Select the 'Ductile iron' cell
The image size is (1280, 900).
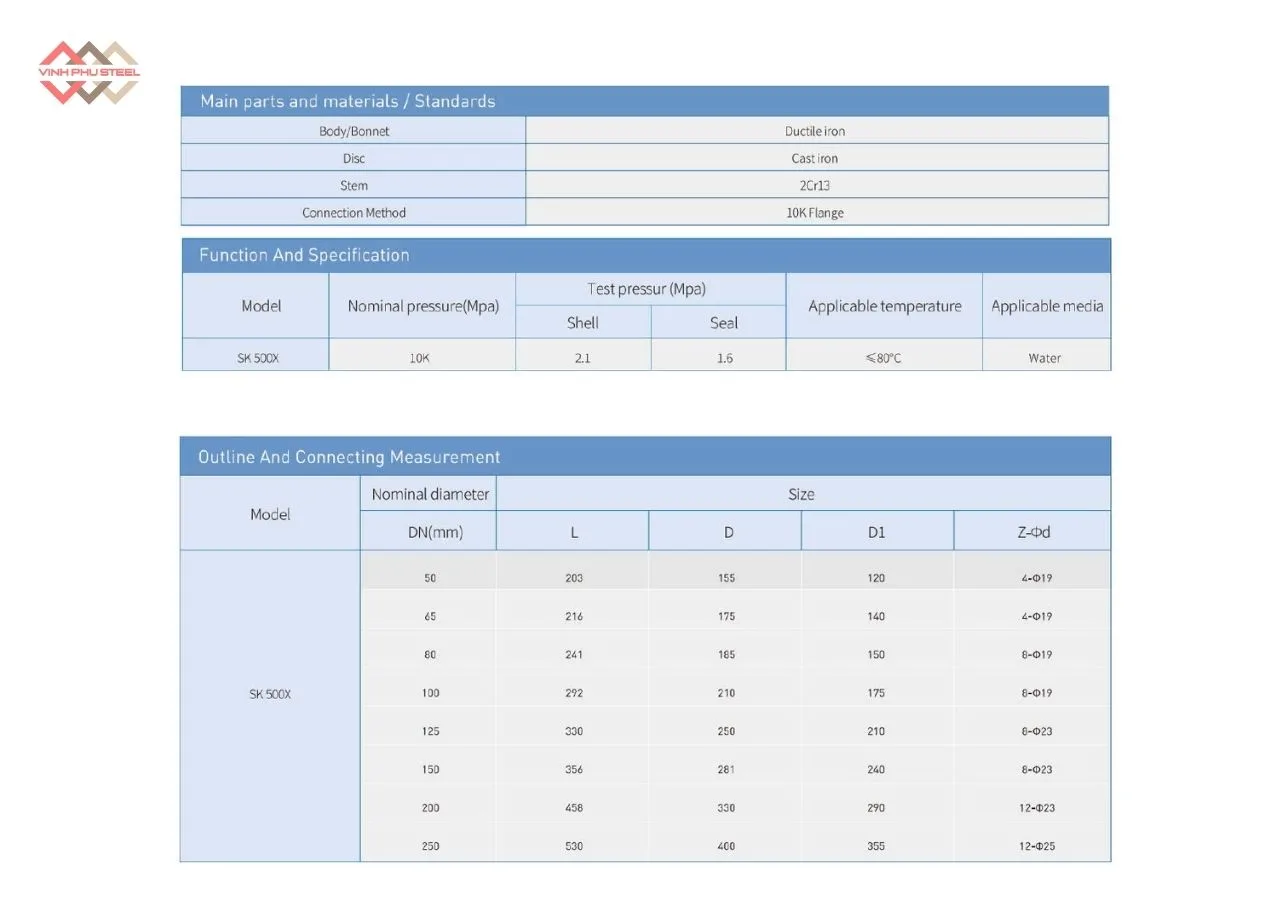(x=815, y=131)
